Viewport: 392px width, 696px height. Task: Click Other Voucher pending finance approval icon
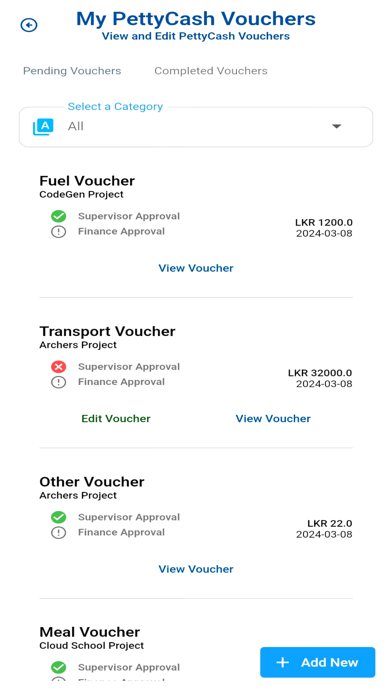tap(59, 533)
